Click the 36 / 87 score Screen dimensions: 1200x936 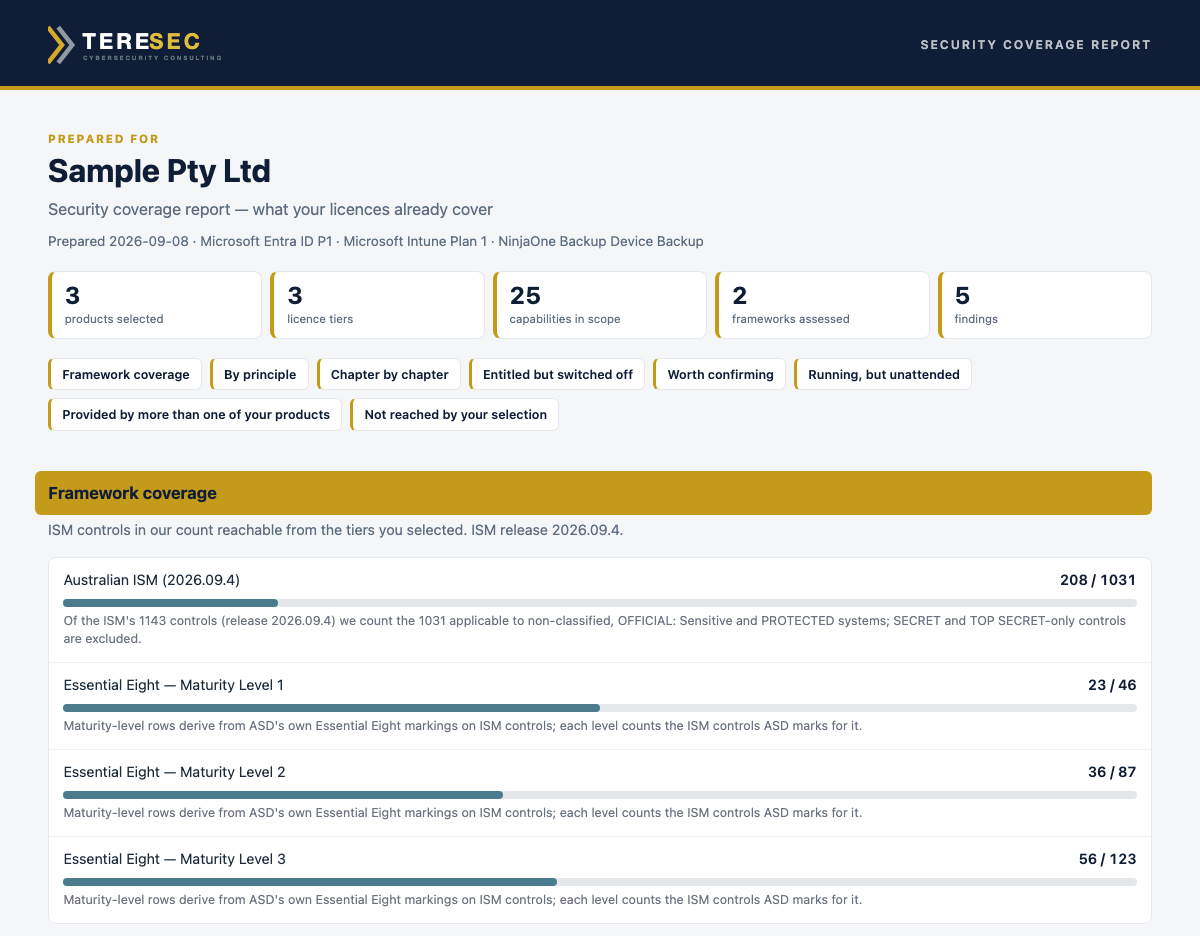point(1112,772)
